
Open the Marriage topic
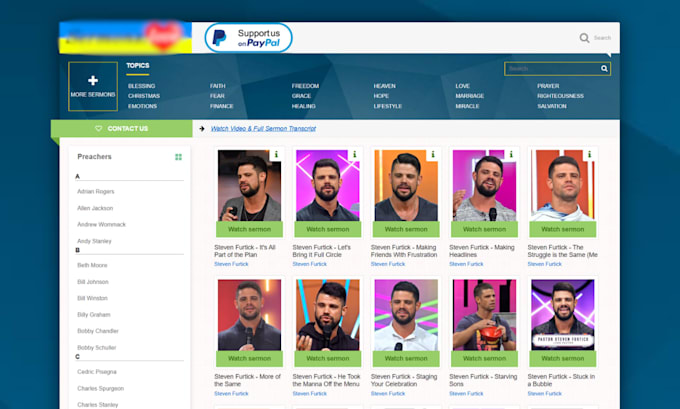tap(470, 96)
